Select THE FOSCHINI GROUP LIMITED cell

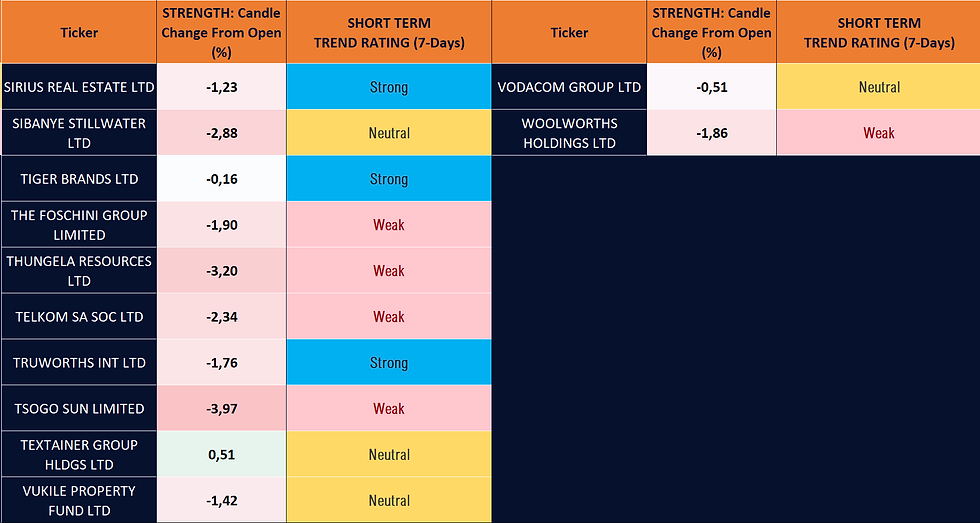click(79, 225)
